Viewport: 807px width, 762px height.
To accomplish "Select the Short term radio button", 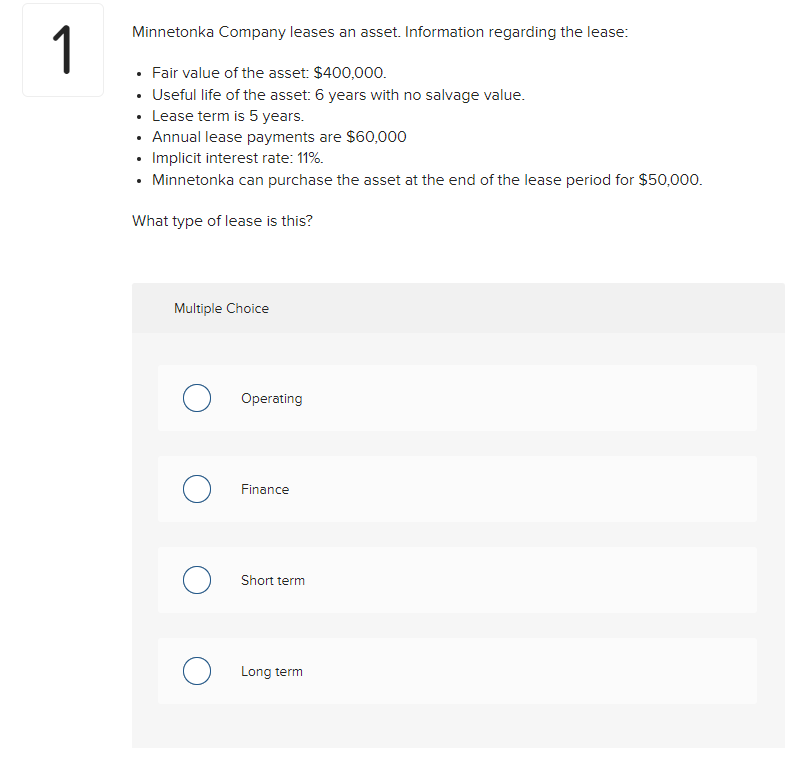I will [x=197, y=580].
